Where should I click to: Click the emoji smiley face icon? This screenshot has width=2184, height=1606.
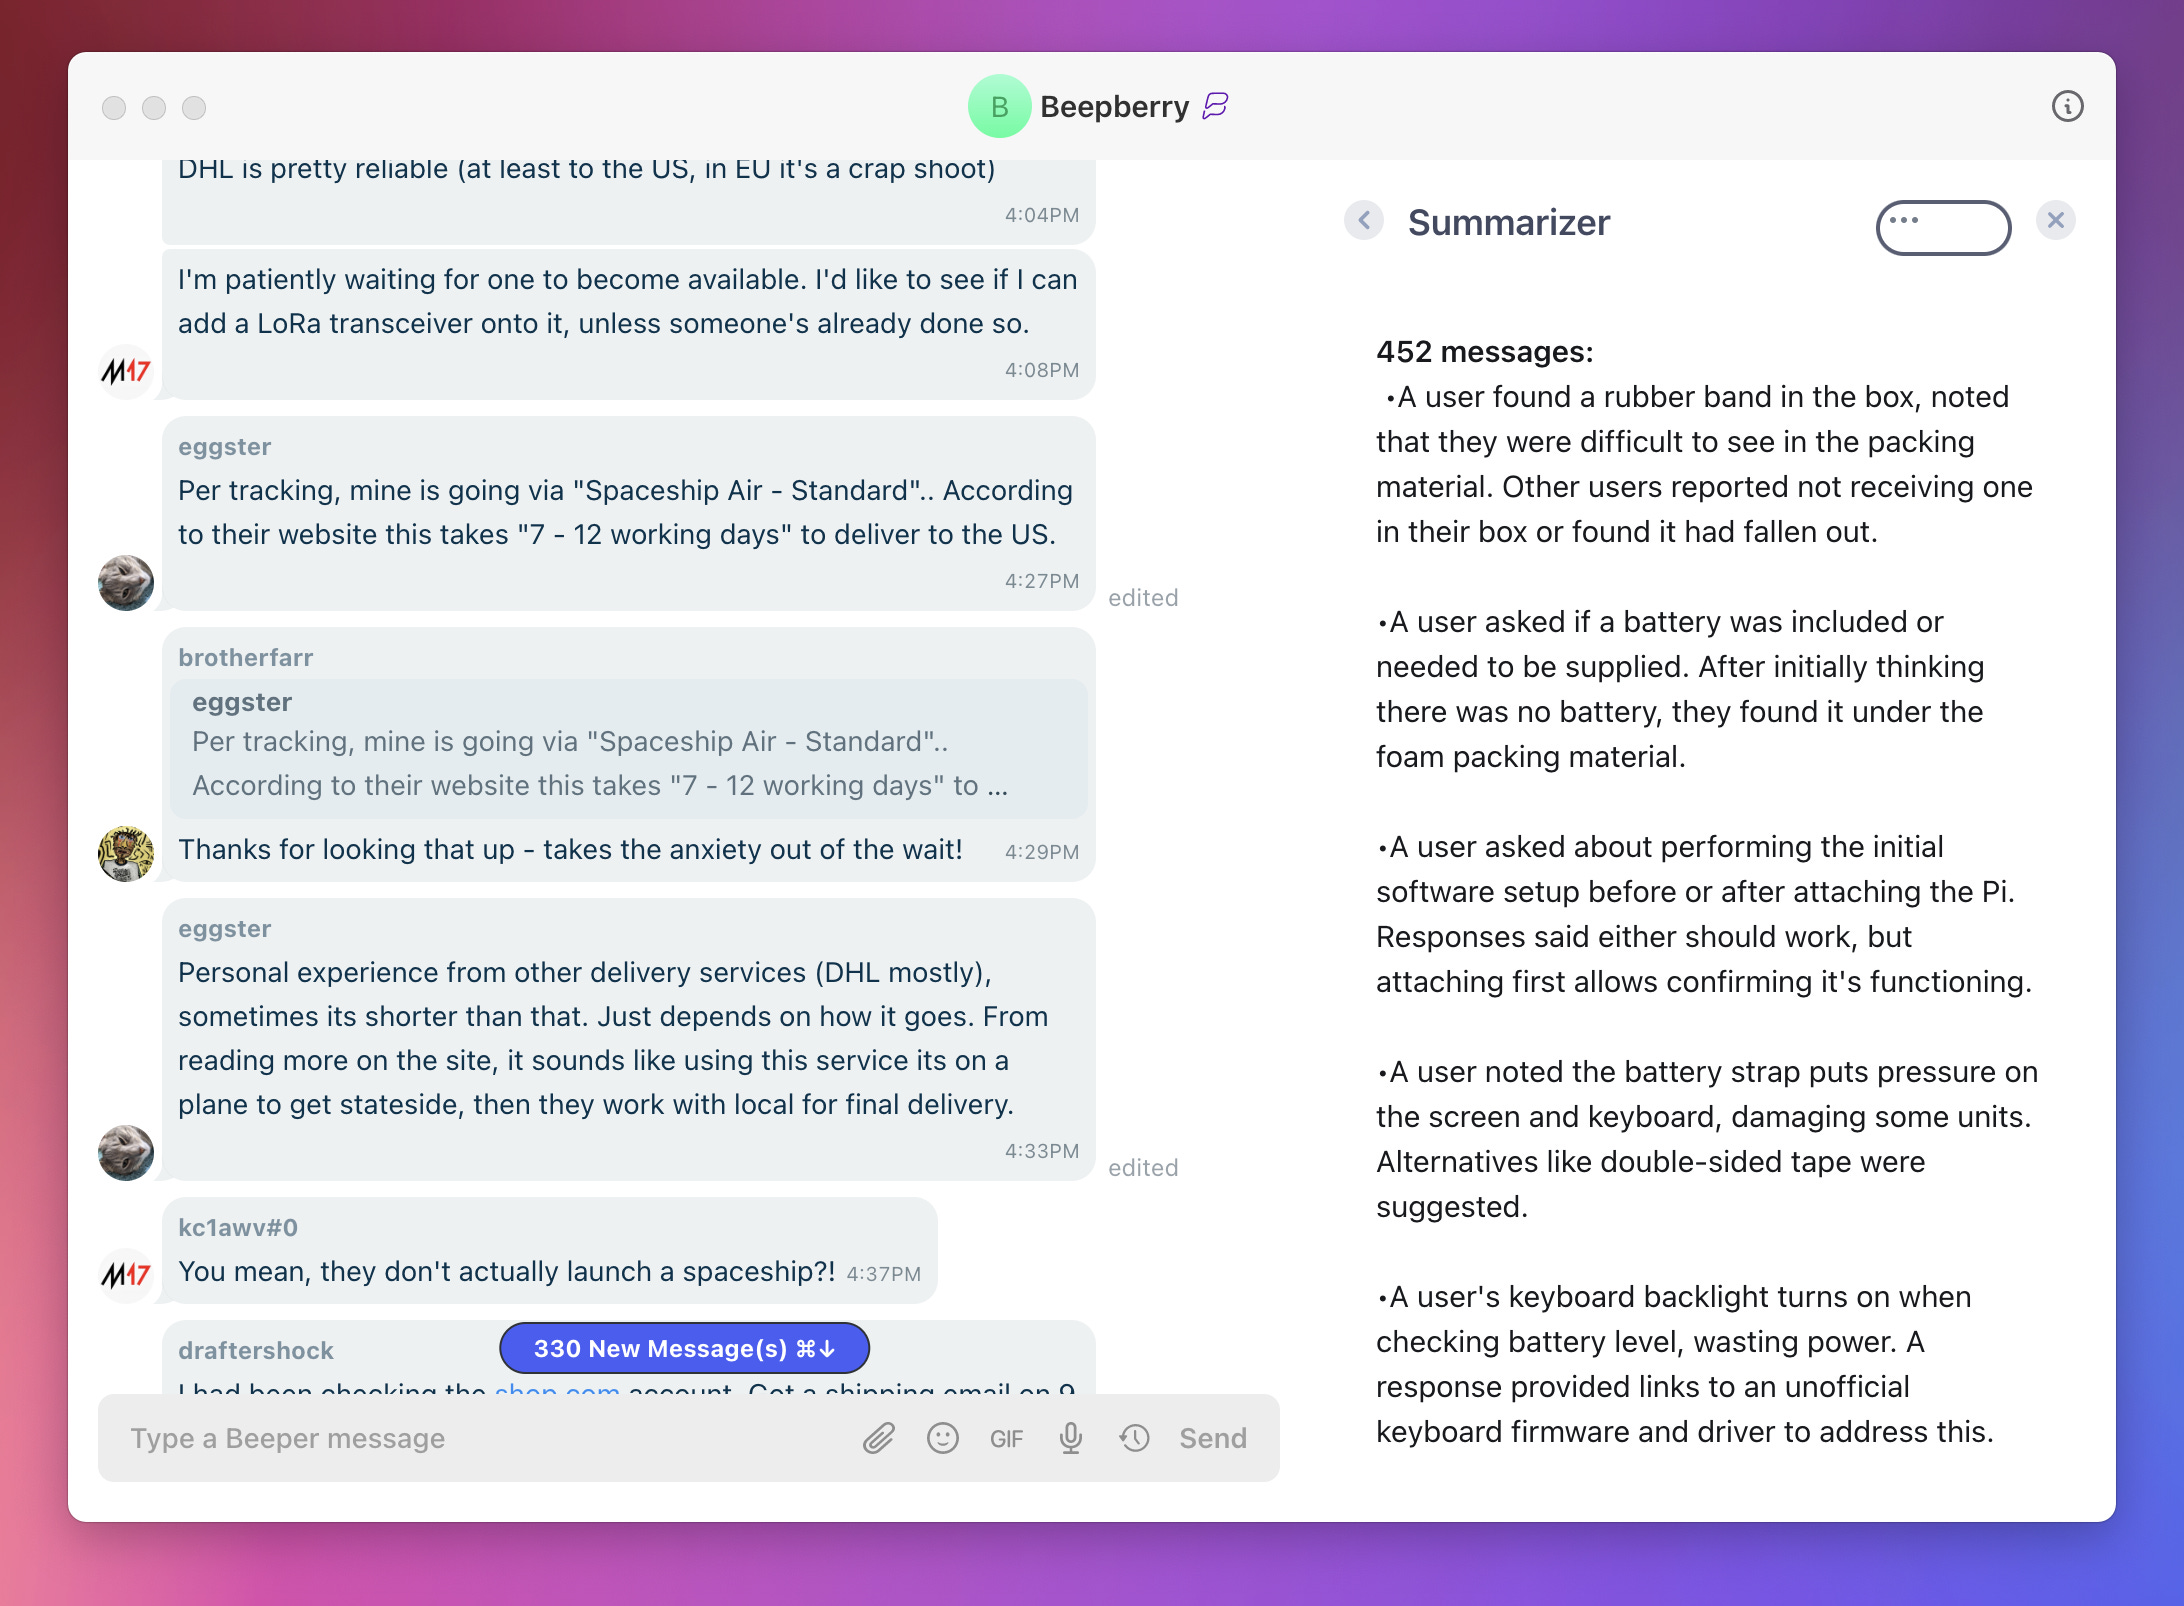[941, 1436]
